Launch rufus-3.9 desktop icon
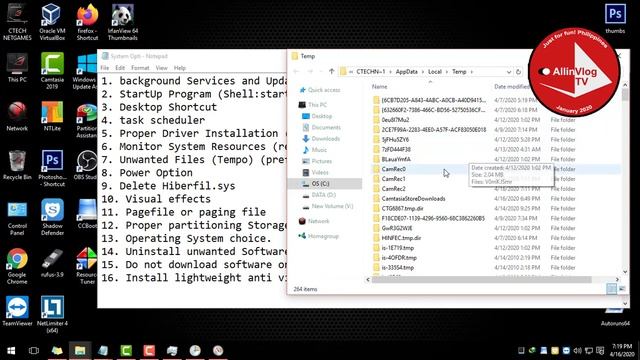The width and height of the screenshot is (640, 360). (x=52, y=263)
